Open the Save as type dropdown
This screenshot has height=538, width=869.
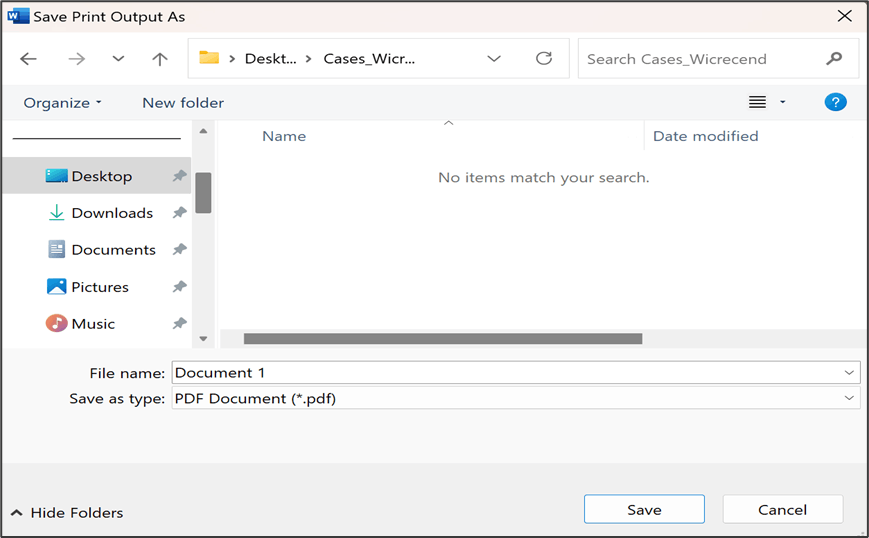(x=849, y=398)
